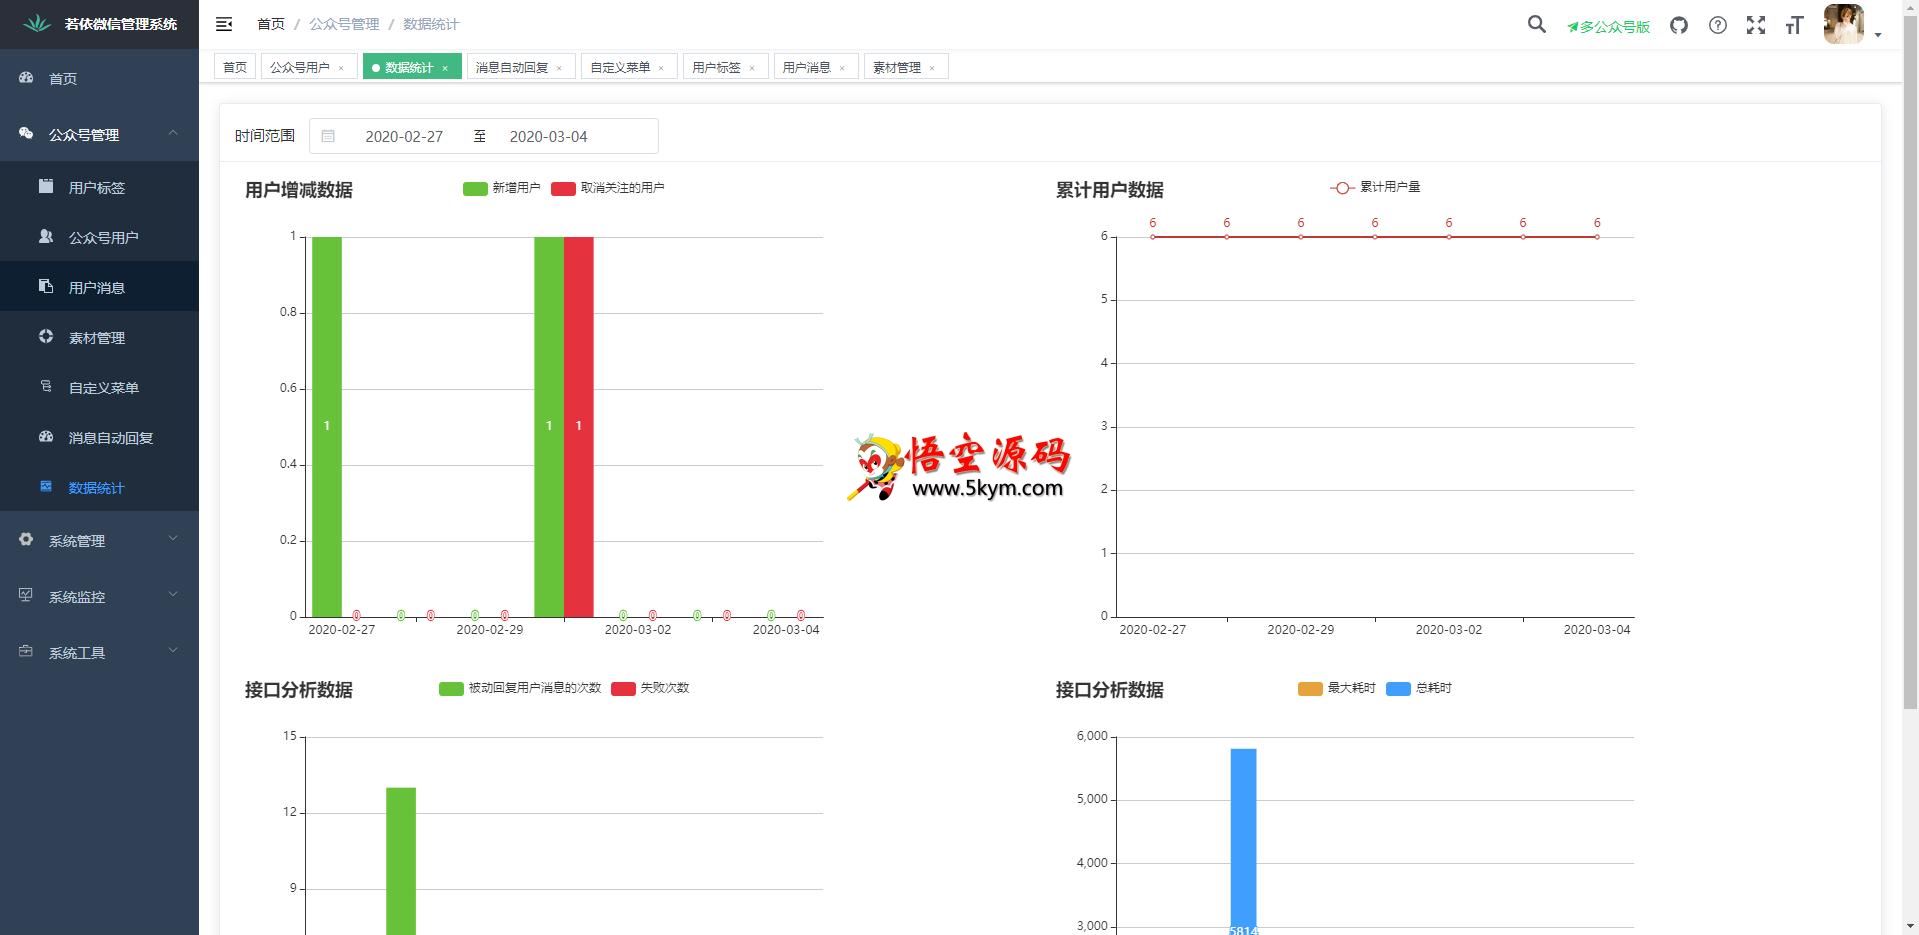Click the system logo in sidebar
Image resolution: width=1919 pixels, height=935 pixels.
click(37, 23)
